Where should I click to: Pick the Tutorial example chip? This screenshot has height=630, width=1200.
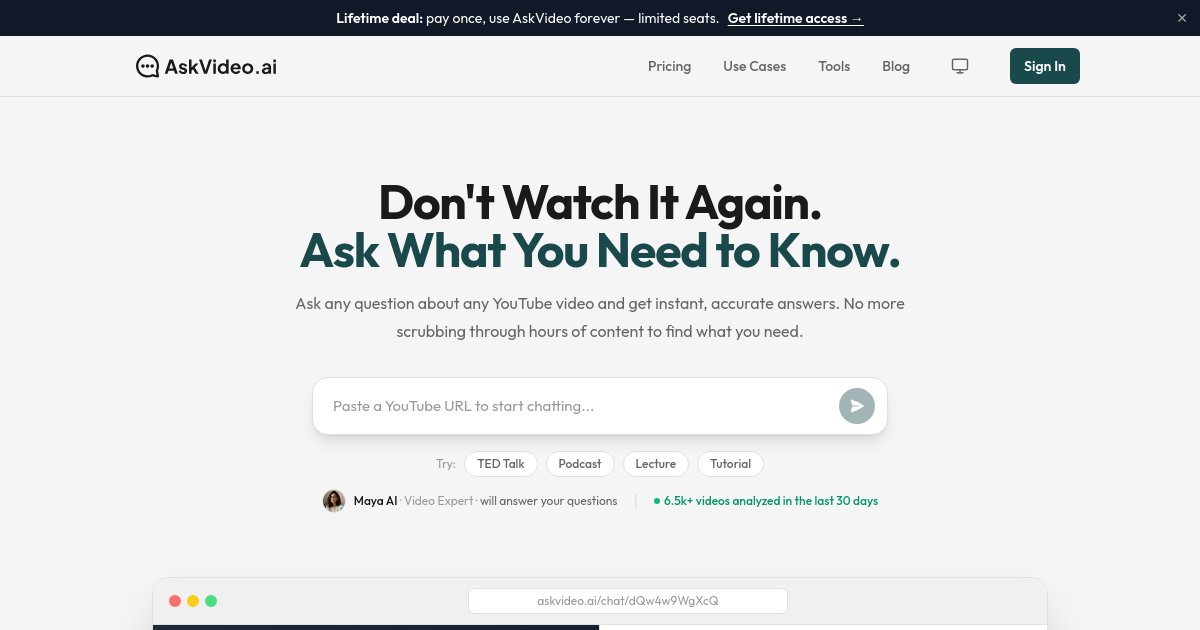[730, 464]
